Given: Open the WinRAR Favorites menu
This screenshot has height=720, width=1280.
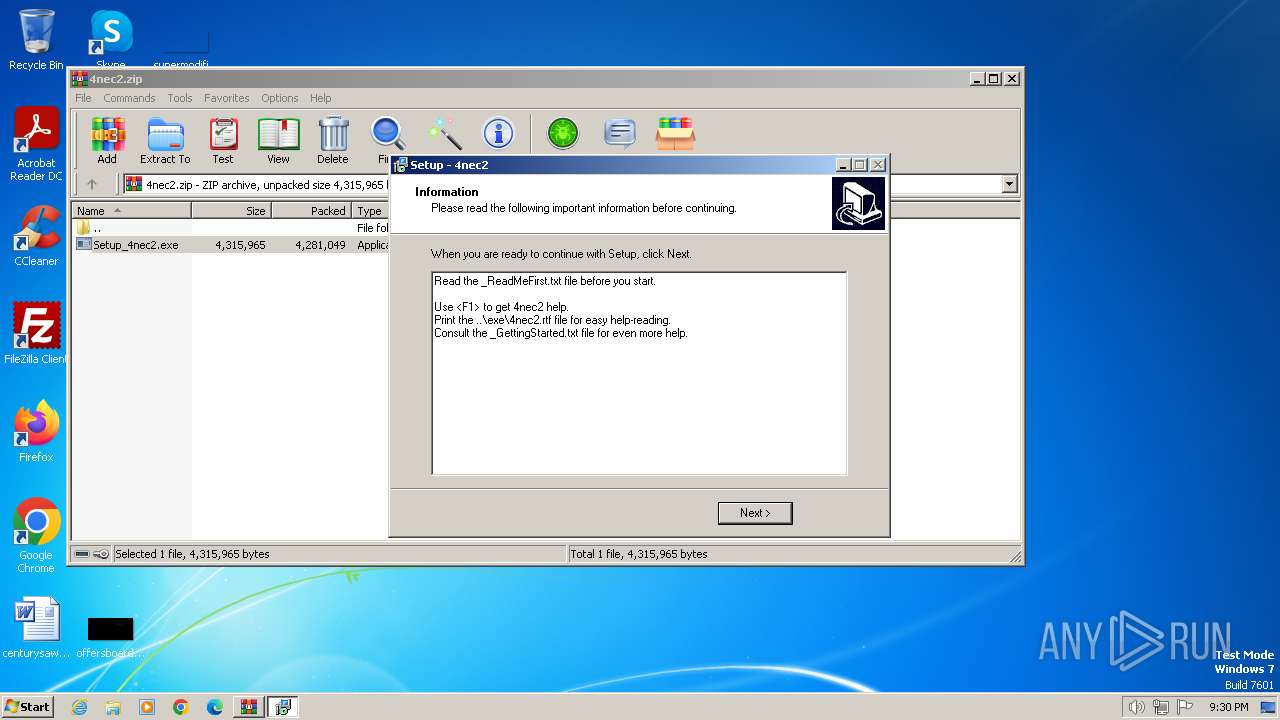Looking at the screenshot, I should 227,98.
